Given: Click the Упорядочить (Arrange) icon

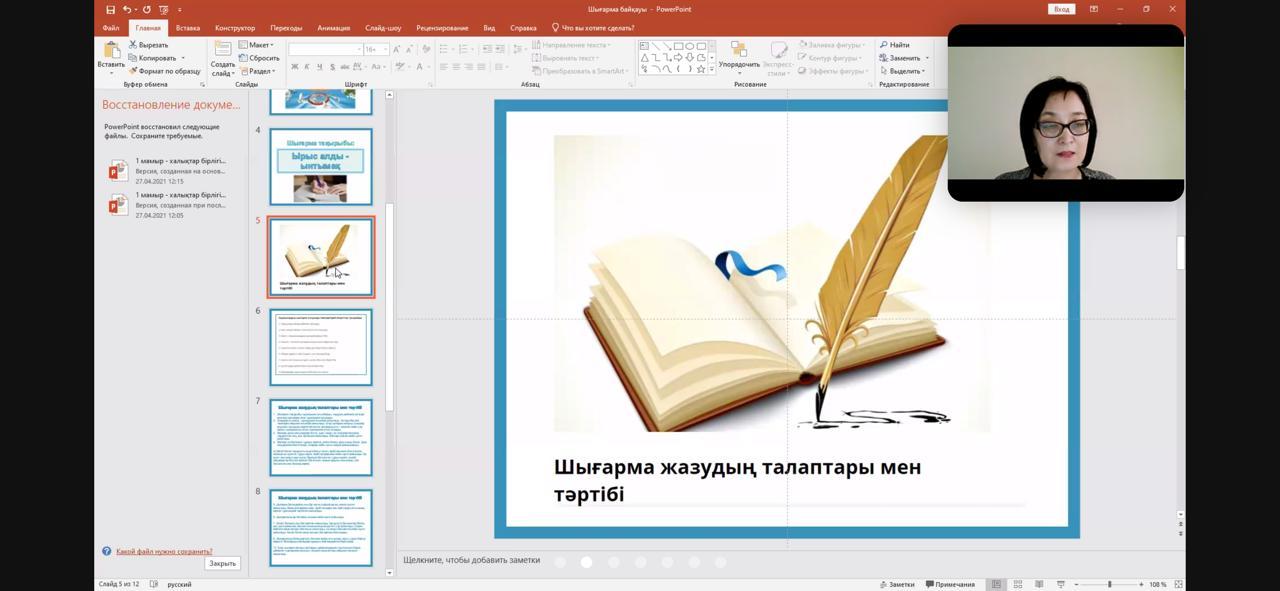Looking at the screenshot, I should [739, 50].
